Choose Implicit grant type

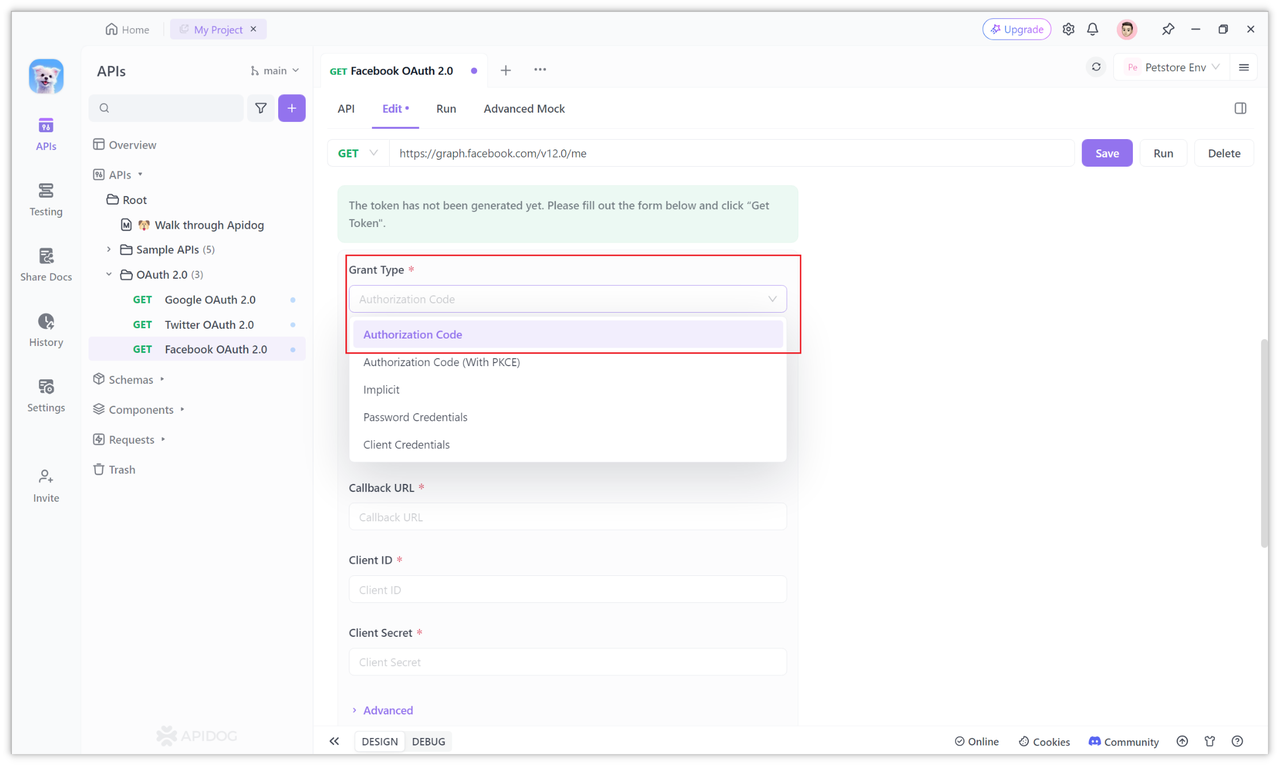point(567,390)
